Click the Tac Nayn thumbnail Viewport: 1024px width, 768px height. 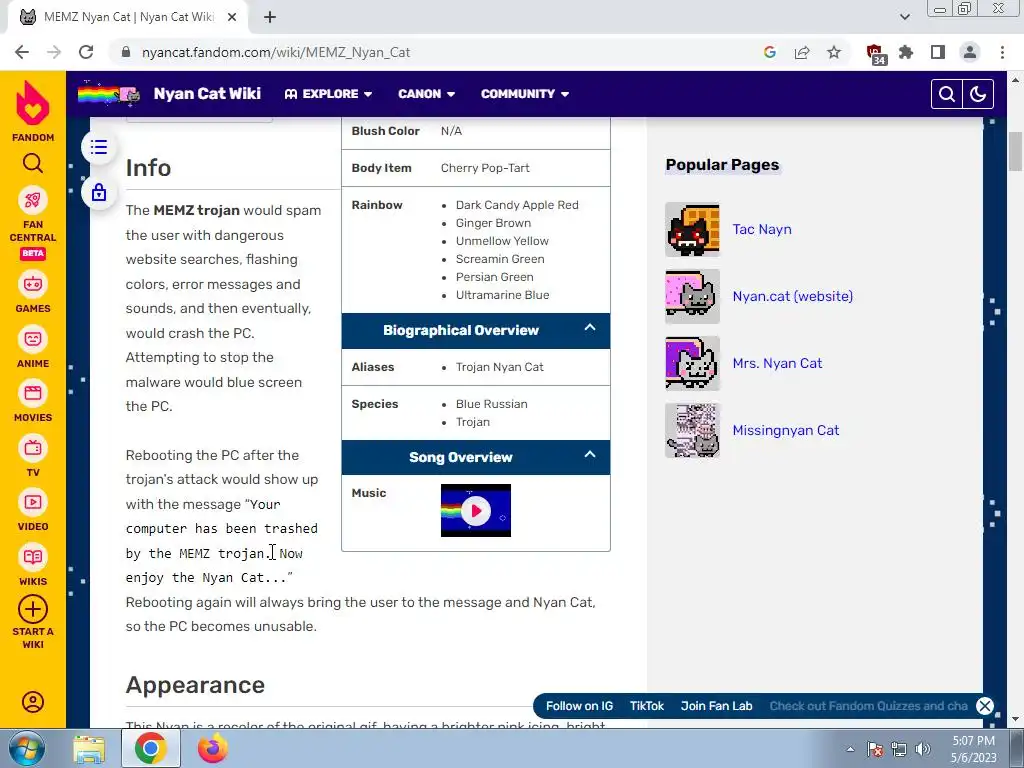point(692,229)
